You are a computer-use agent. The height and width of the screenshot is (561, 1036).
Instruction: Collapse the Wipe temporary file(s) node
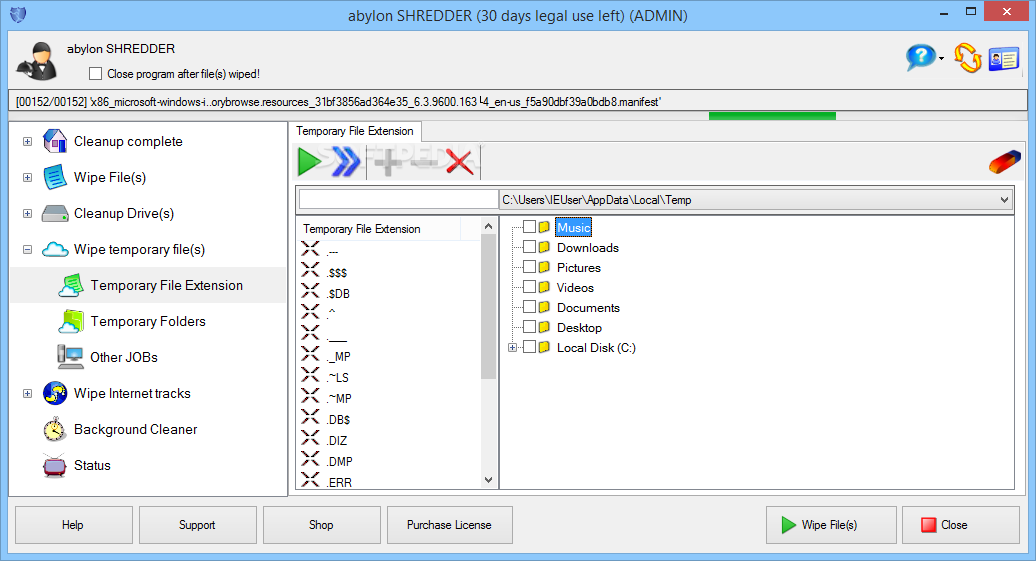[27, 249]
